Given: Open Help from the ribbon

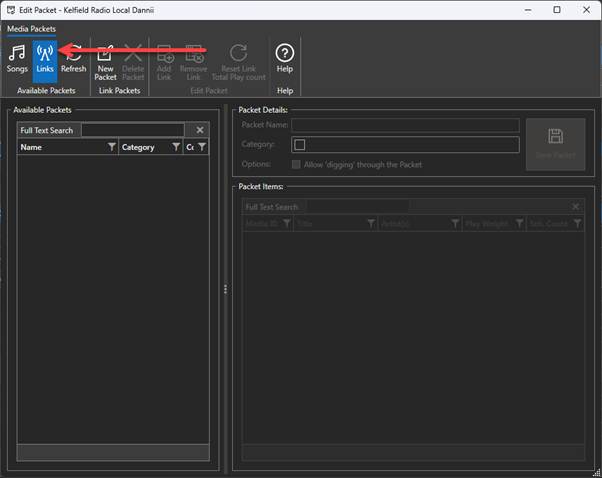Looking at the screenshot, I should click(284, 59).
